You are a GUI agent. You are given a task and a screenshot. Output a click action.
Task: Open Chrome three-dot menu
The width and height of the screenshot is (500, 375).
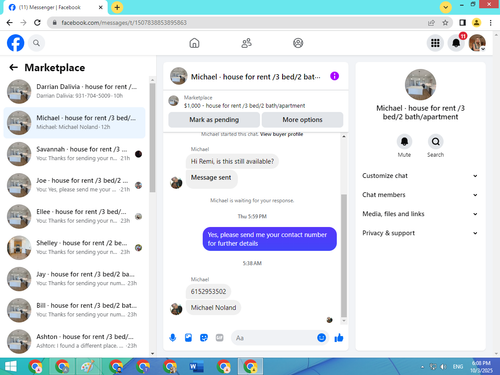[x=490, y=23]
